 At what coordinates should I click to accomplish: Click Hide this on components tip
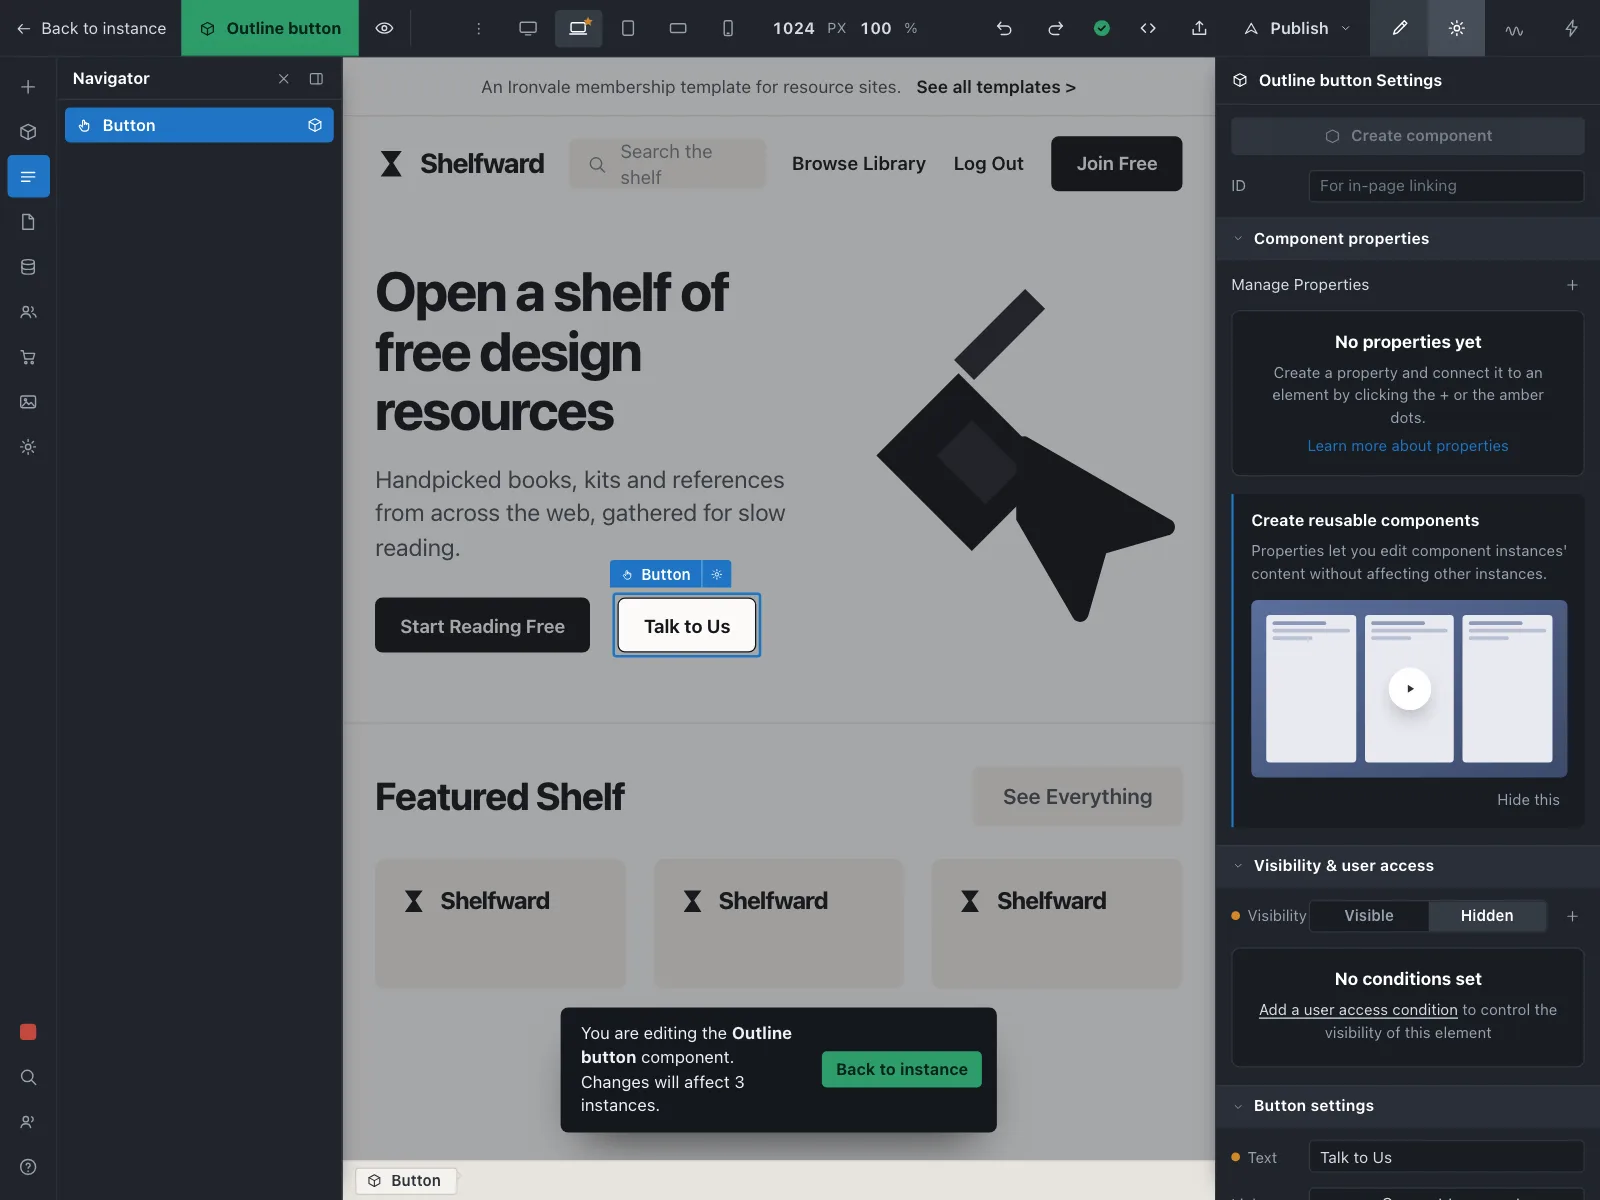coord(1528,800)
